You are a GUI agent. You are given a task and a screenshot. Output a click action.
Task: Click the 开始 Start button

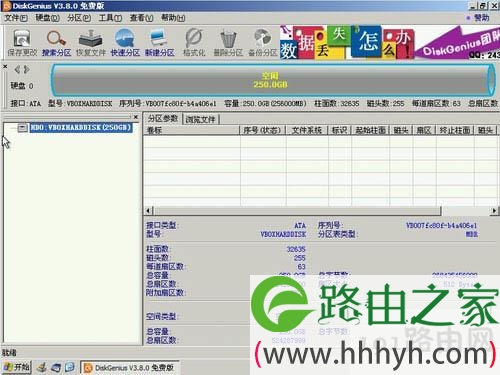pos(17,367)
